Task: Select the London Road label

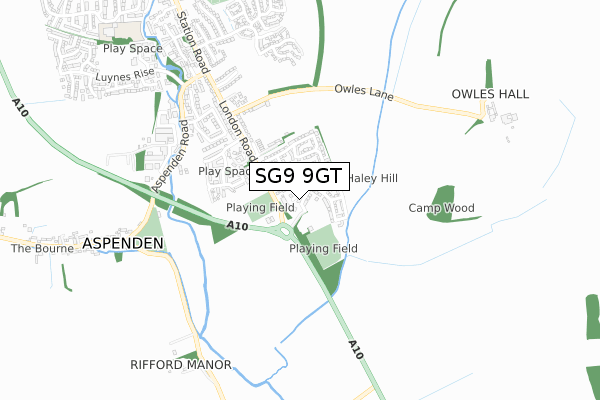Action: pos(237,131)
